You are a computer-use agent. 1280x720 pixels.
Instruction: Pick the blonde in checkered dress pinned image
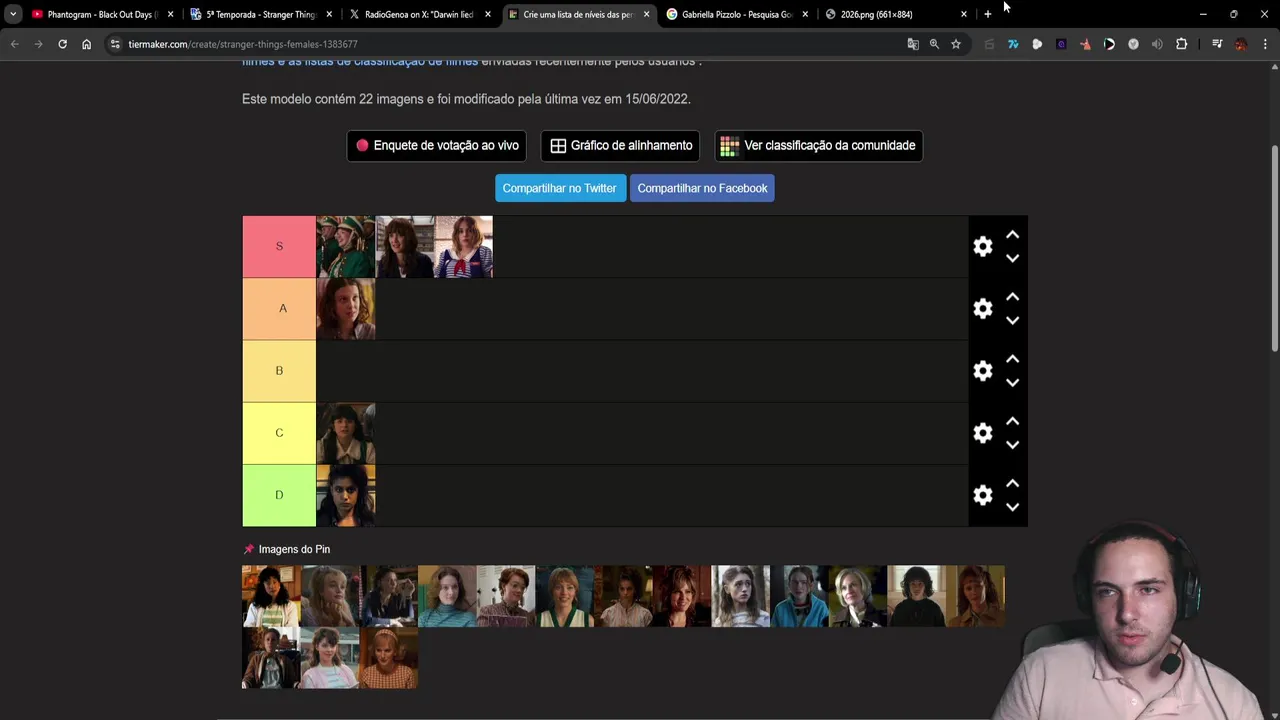(x=388, y=658)
